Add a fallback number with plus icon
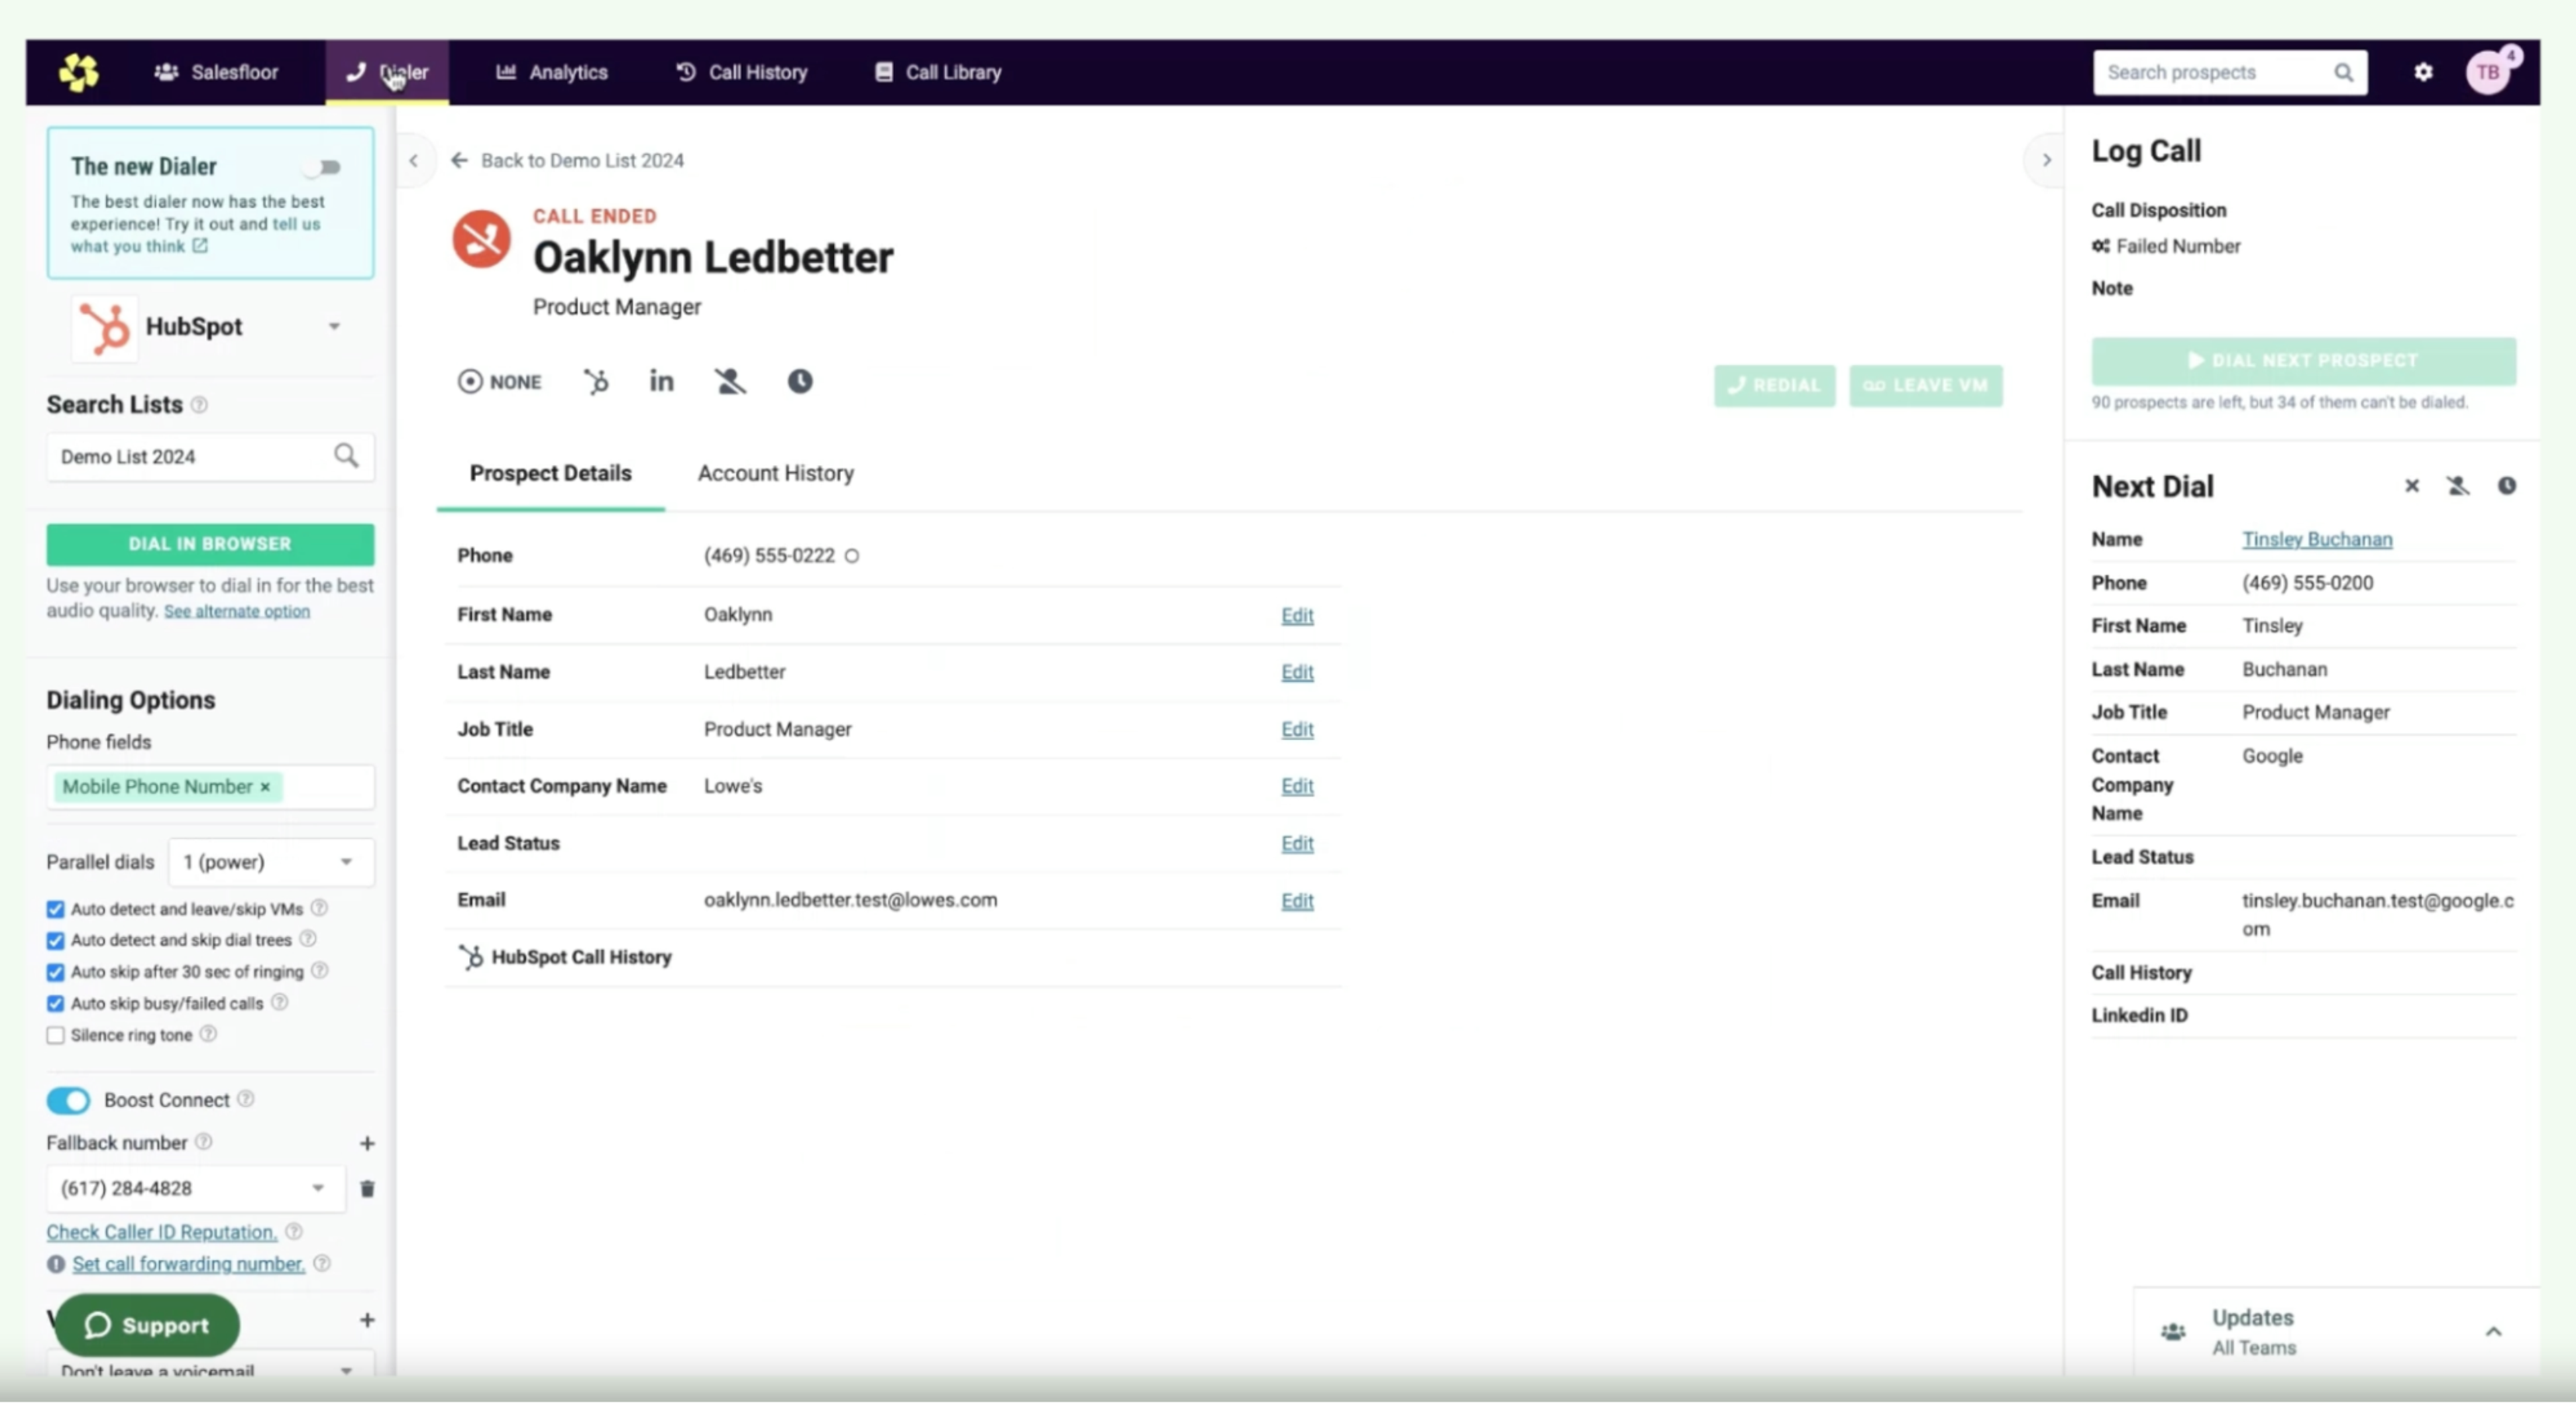 (367, 1143)
